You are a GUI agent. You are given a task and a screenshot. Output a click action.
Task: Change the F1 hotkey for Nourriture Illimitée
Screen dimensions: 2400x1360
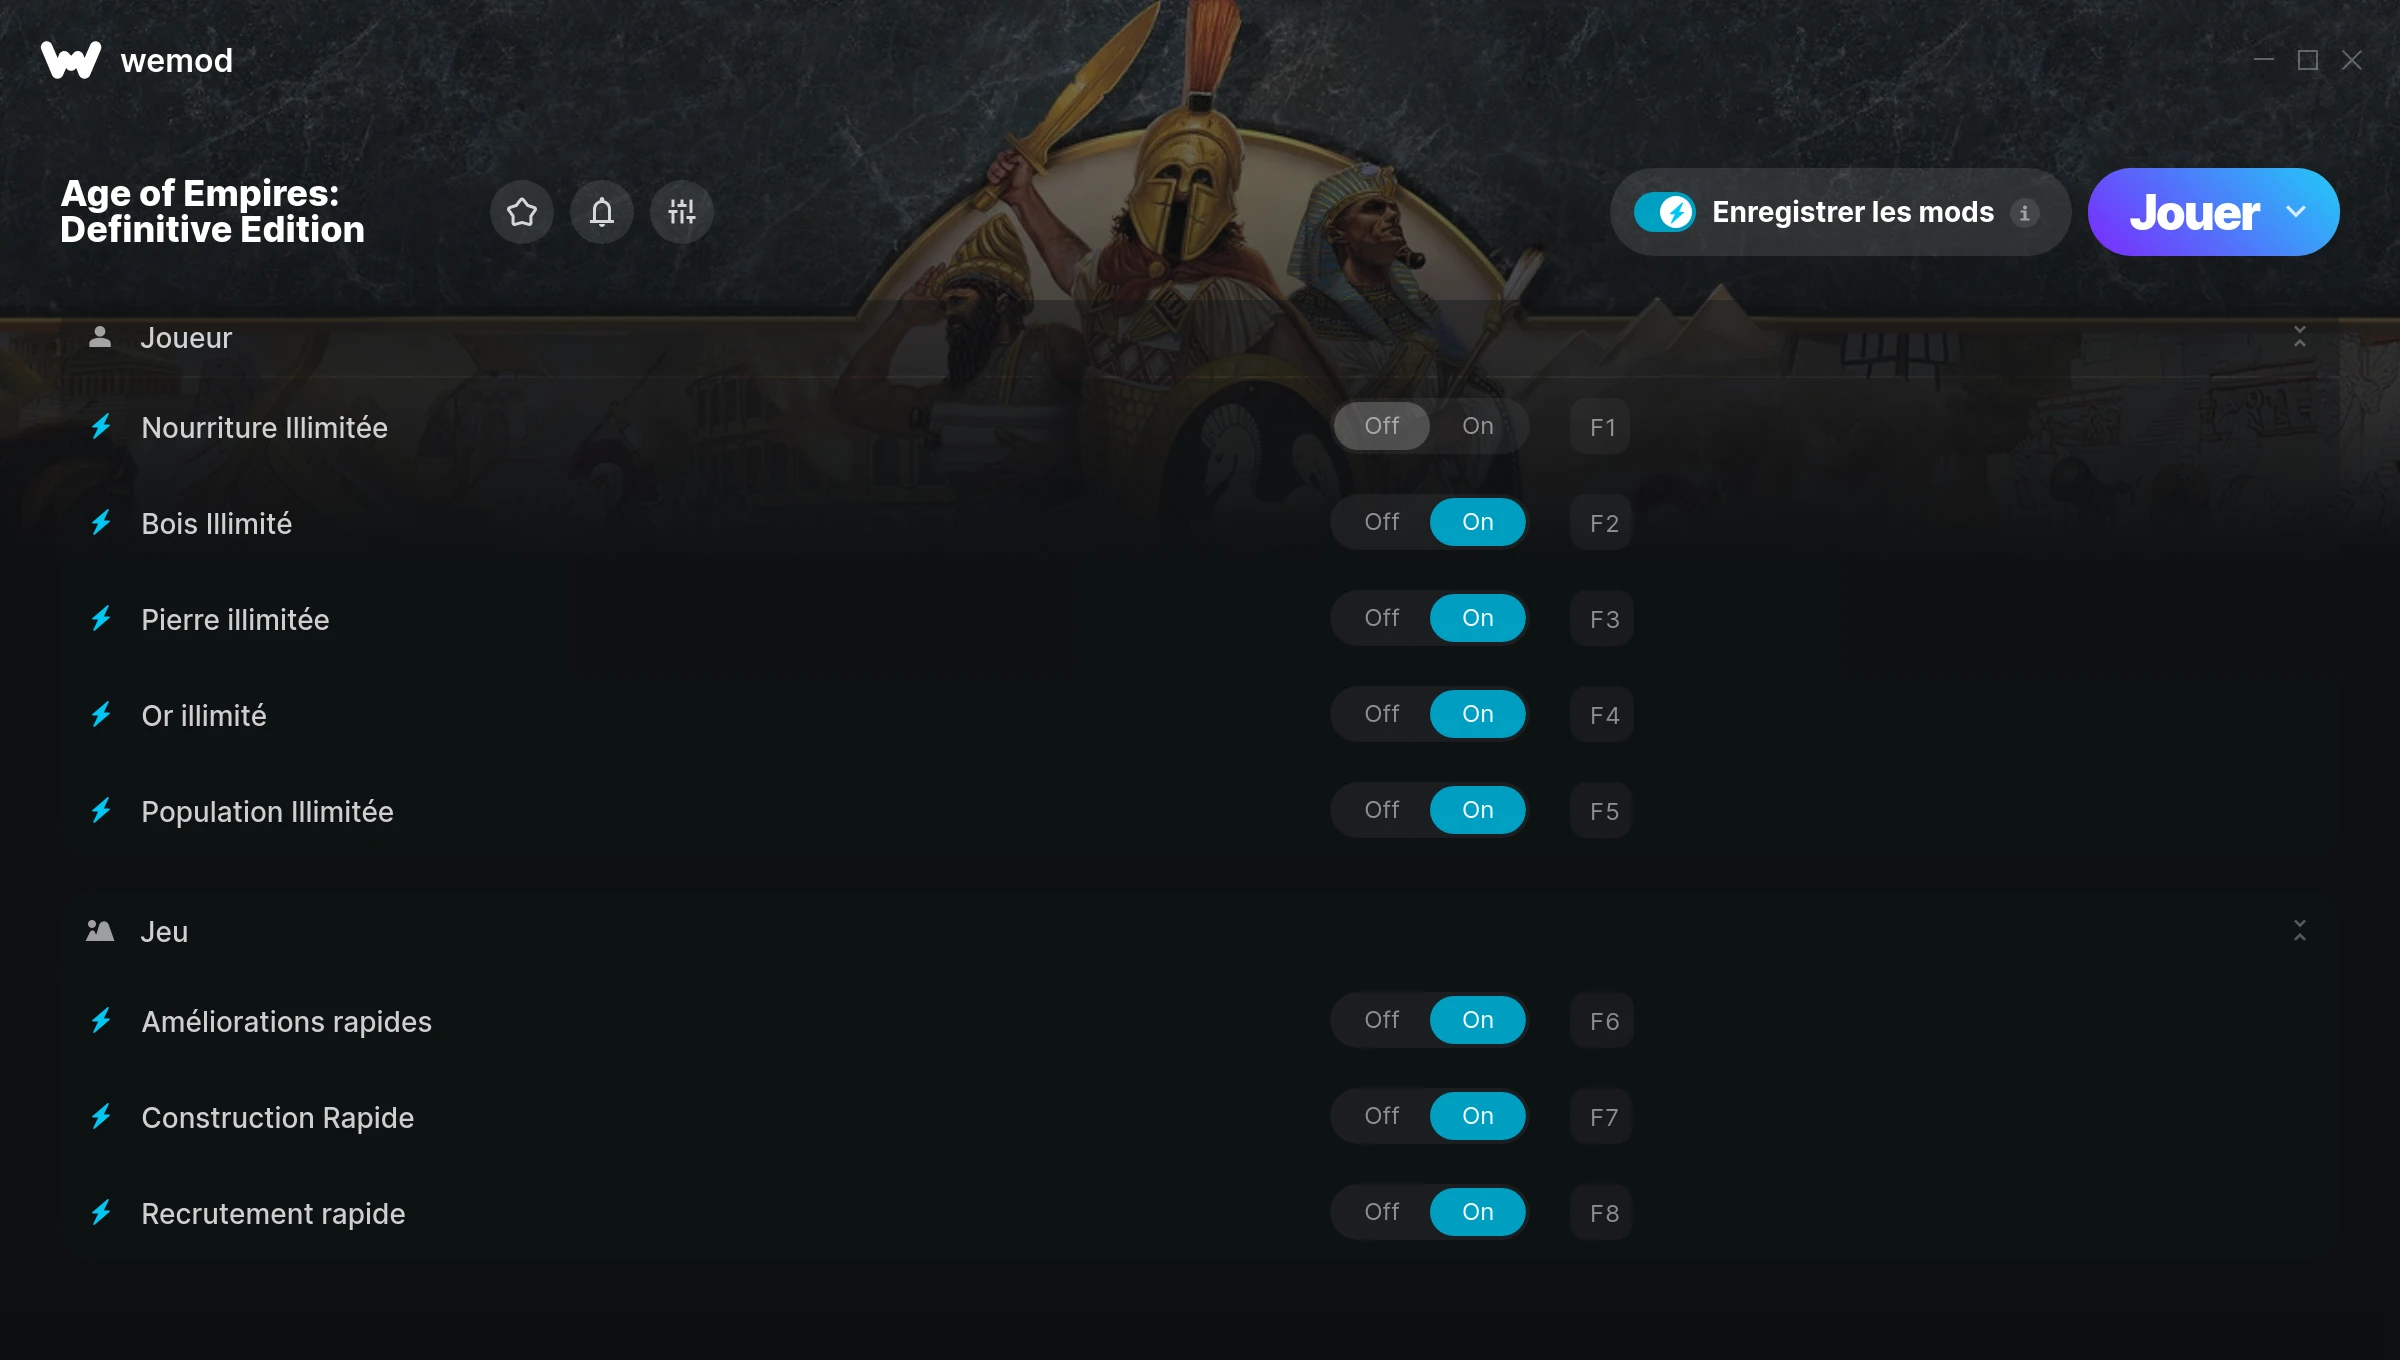(1601, 427)
